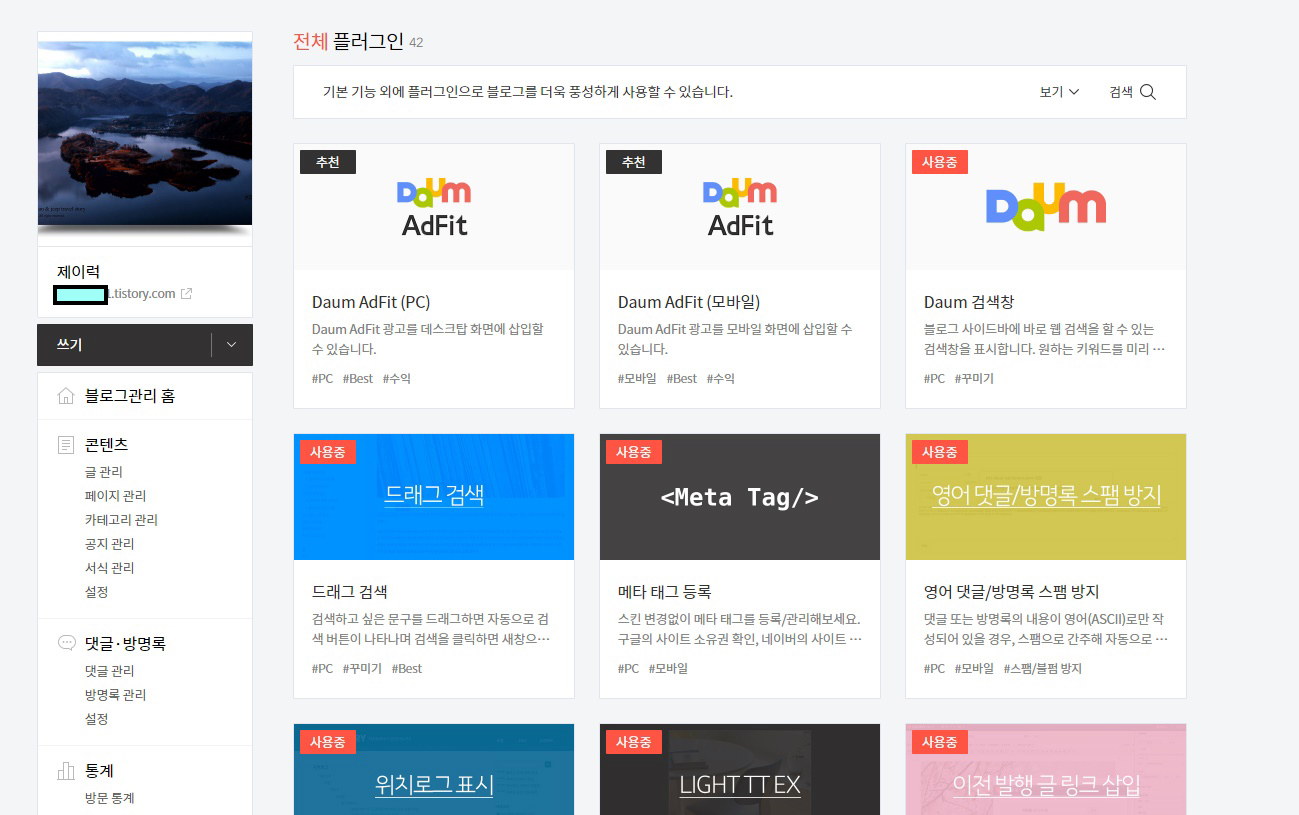
Task: Click the Daum AdFit logo on 모바일 card
Action: click(x=740, y=208)
